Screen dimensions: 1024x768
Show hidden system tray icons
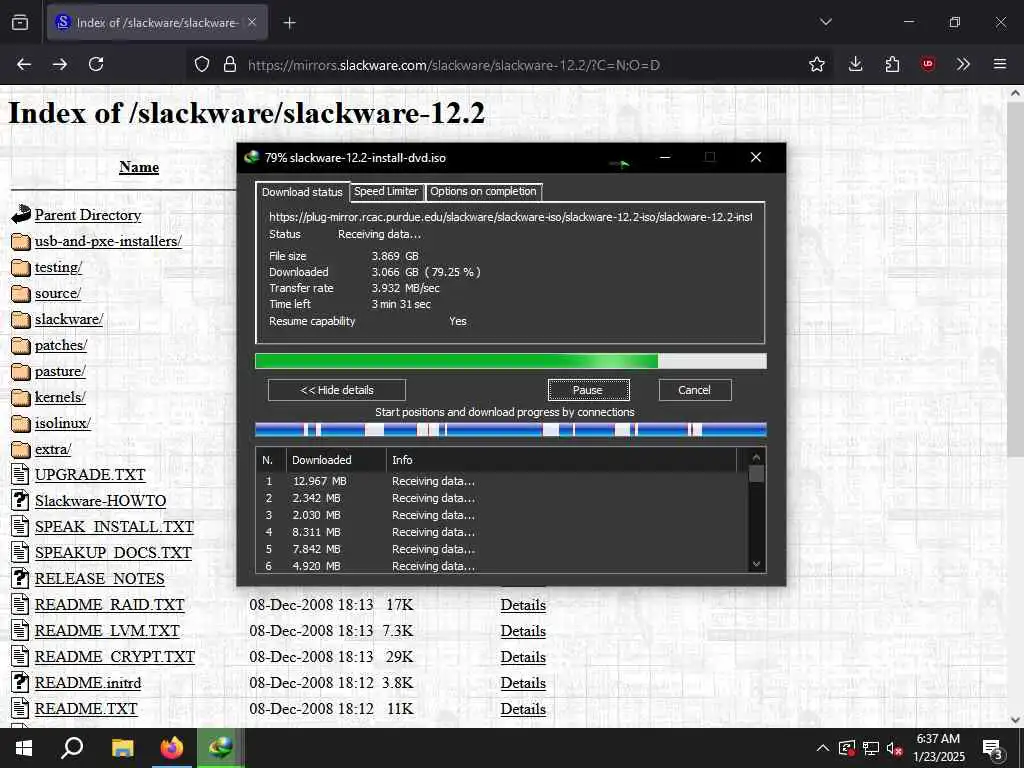(x=823, y=748)
